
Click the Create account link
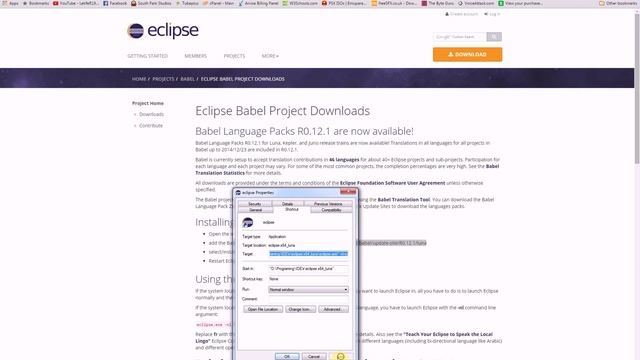[461, 14]
